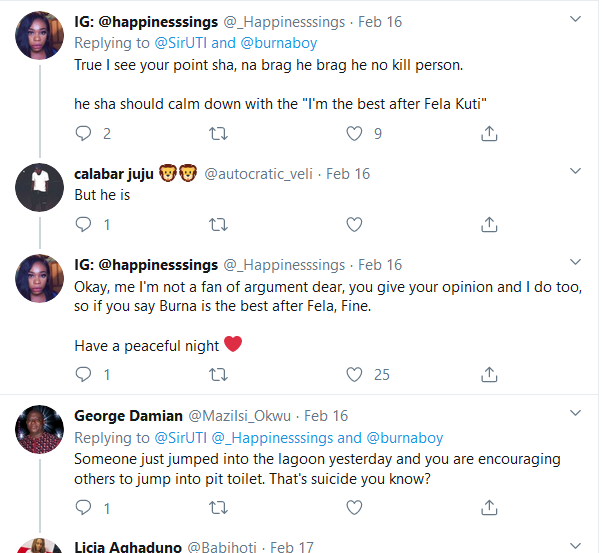Expand options chevron on calabar juju's tweet

576,172
